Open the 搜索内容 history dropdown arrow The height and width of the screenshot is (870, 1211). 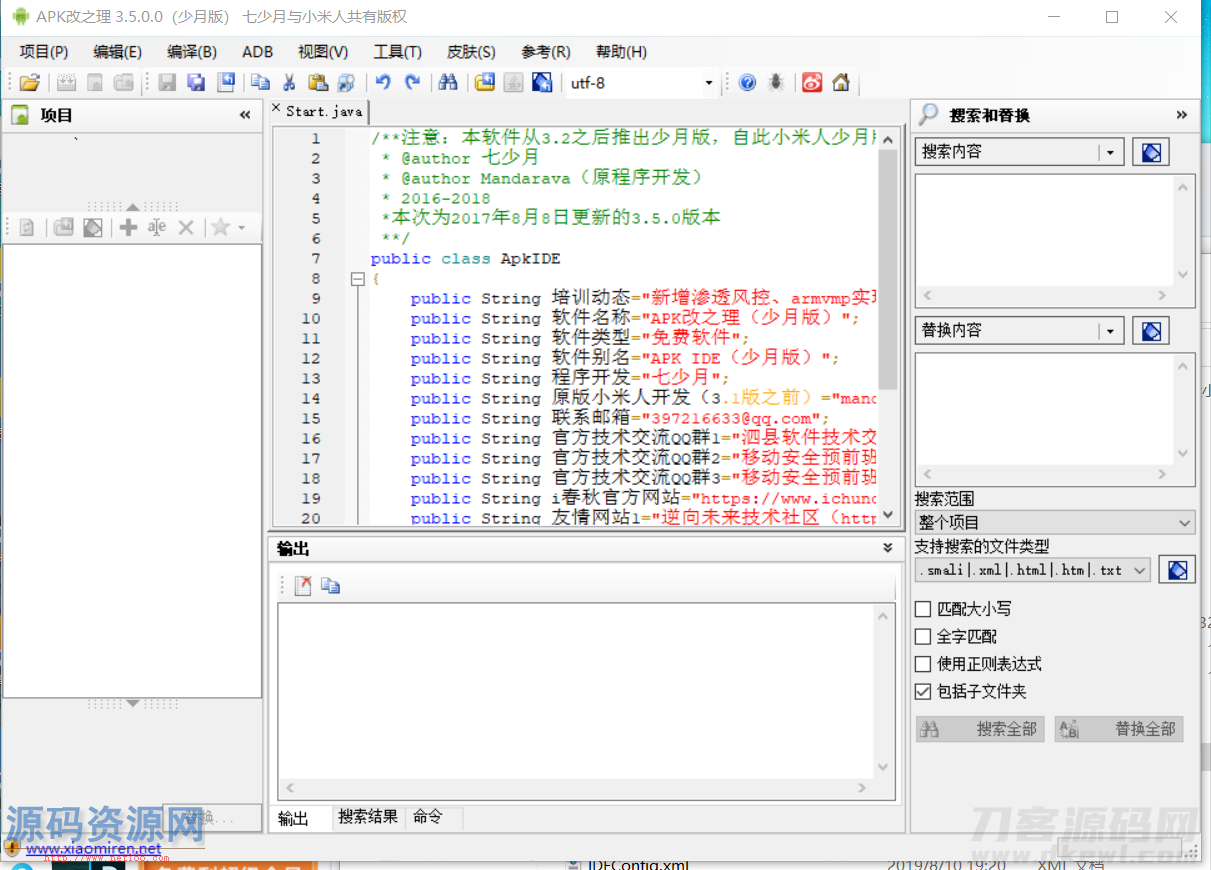click(1111, 153)
